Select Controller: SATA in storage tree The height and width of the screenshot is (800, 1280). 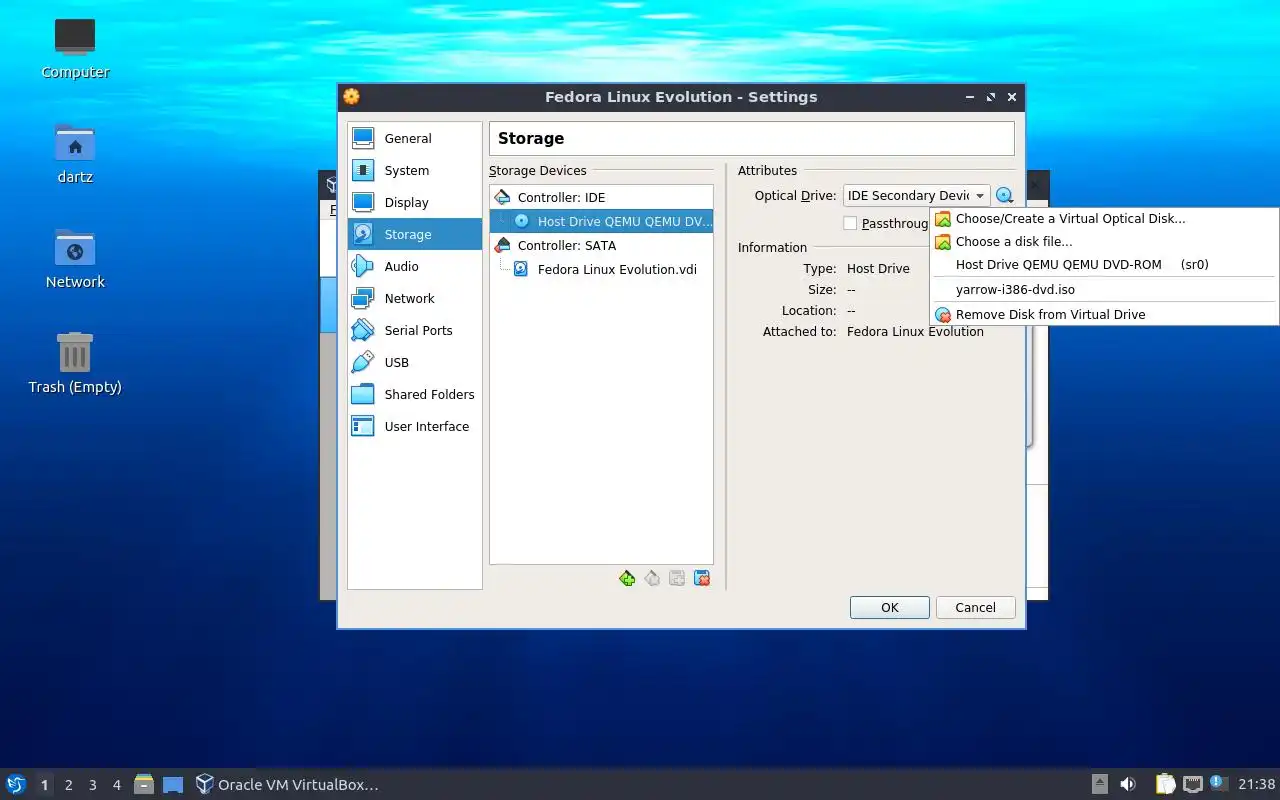[601, 245]
